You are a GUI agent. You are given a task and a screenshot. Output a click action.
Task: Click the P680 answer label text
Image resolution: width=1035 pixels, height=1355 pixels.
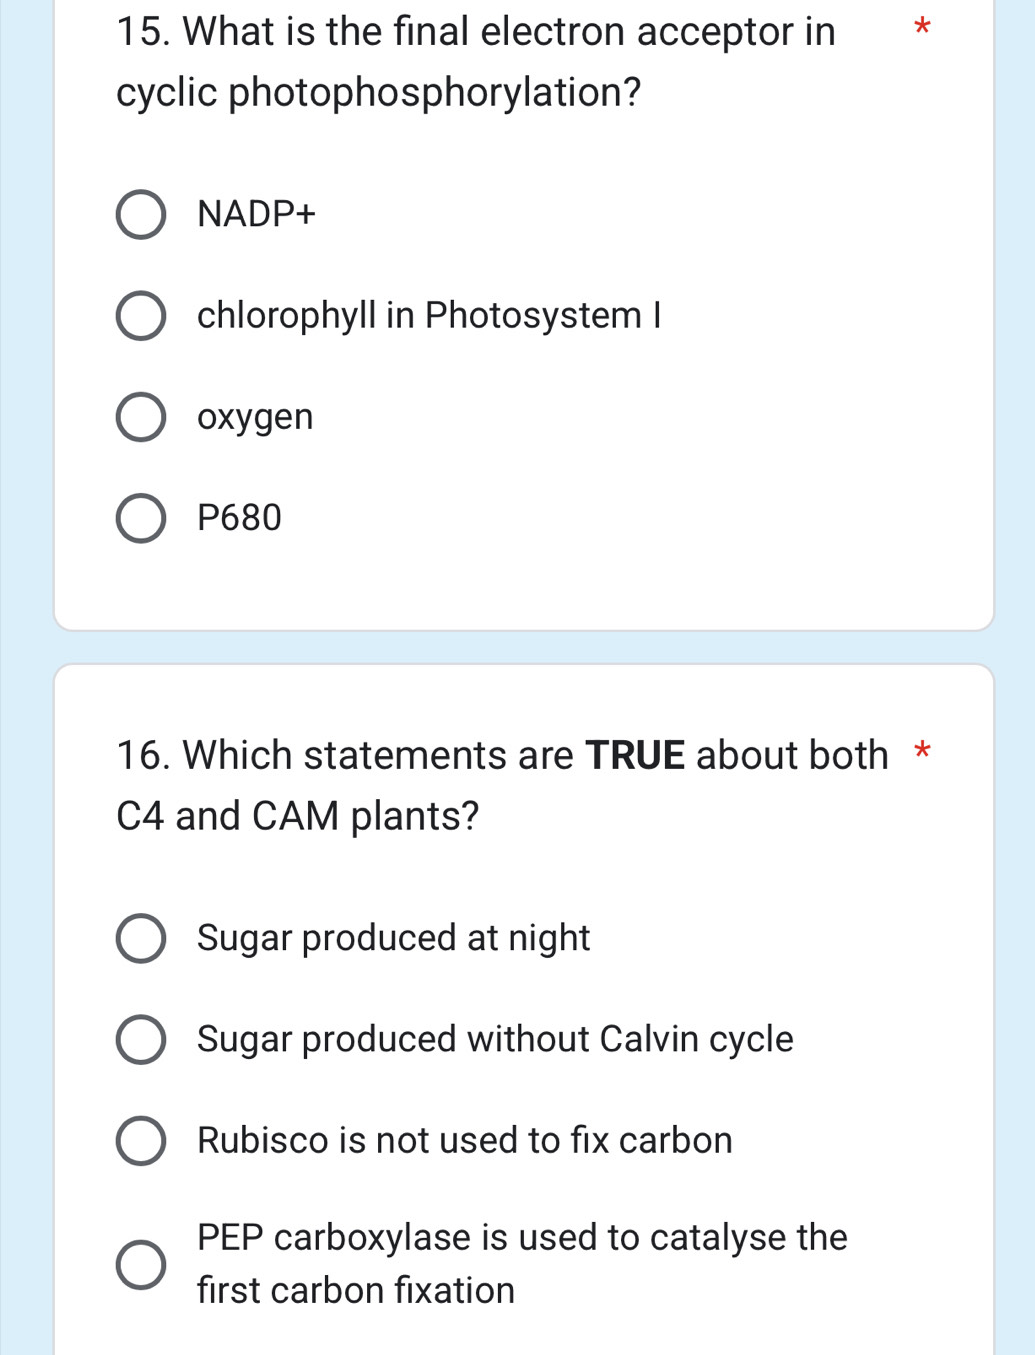coord(239,518)
